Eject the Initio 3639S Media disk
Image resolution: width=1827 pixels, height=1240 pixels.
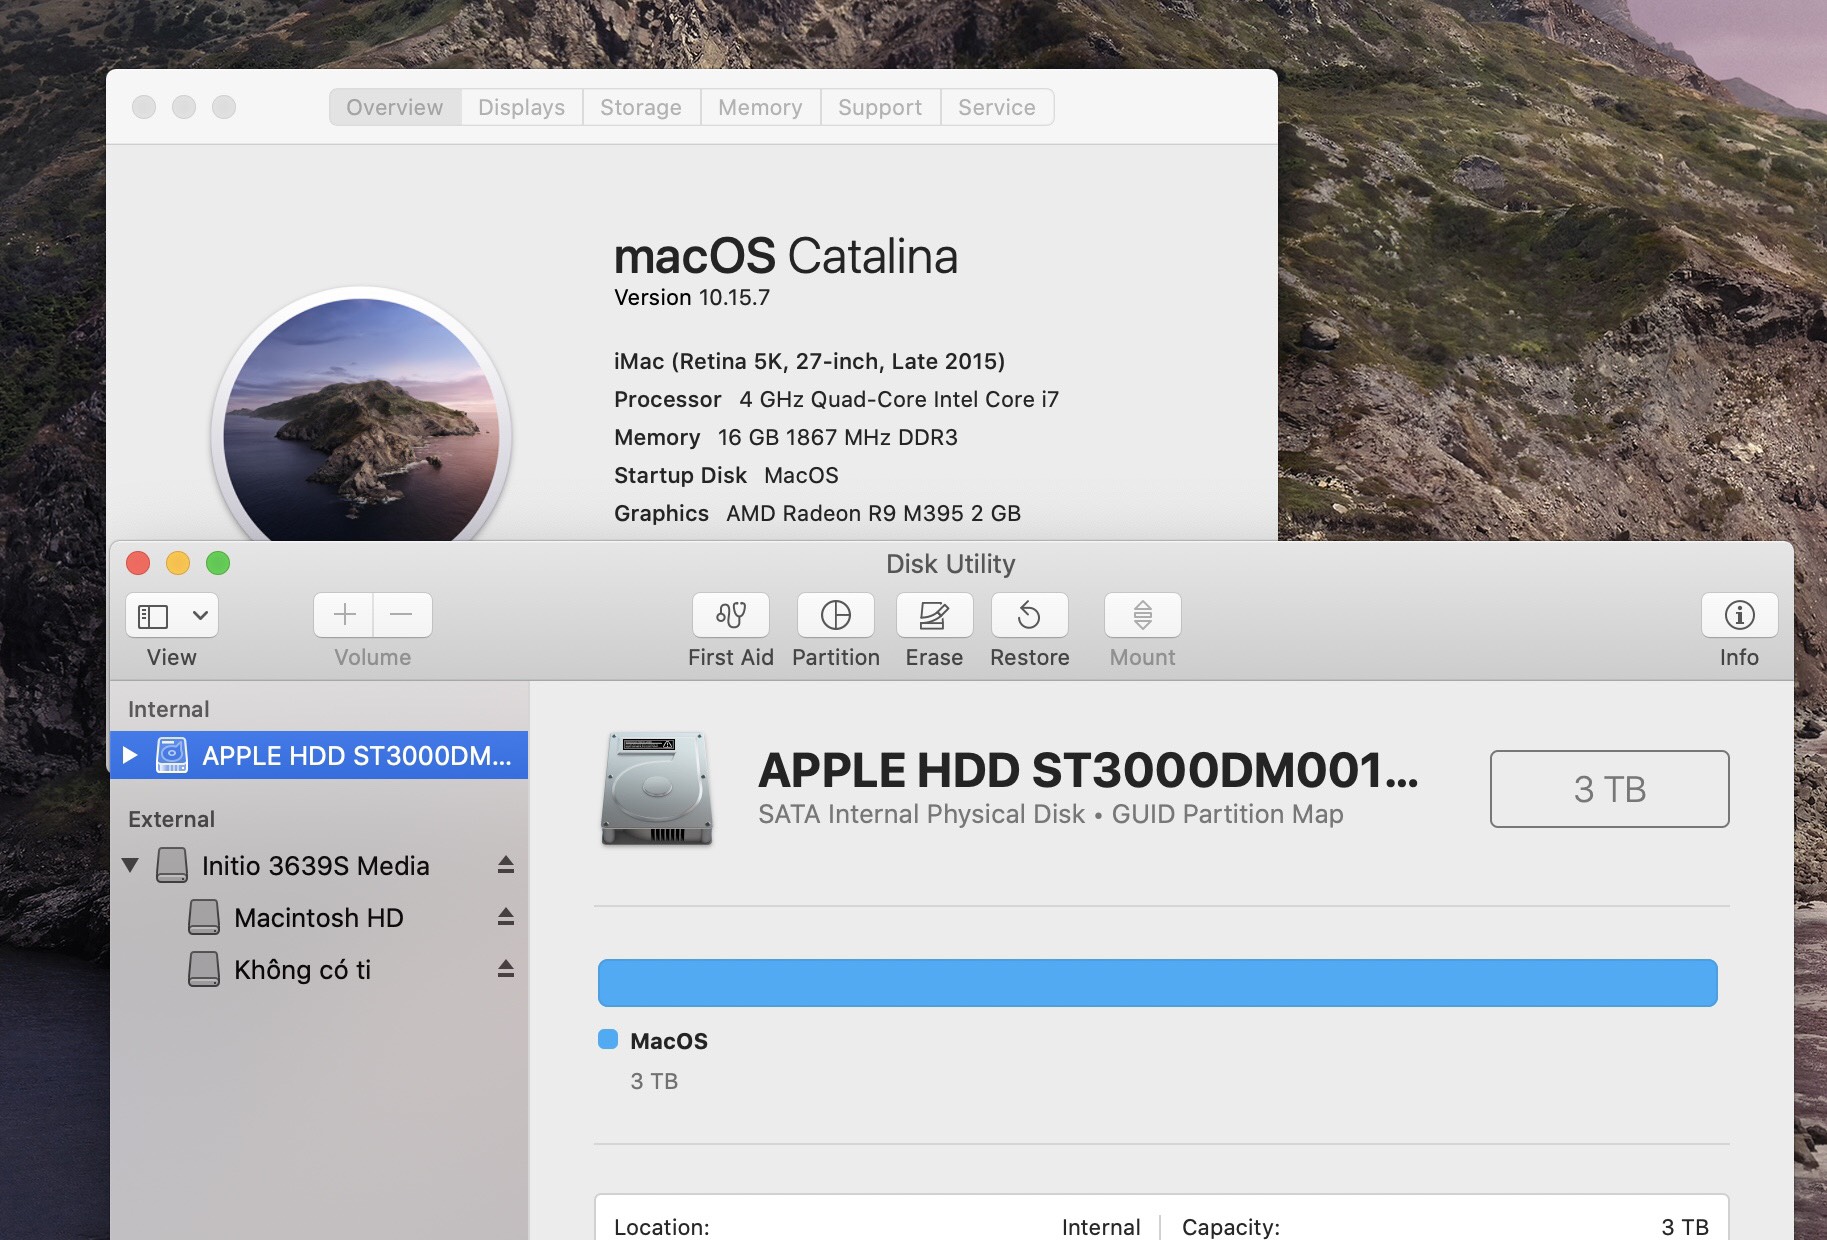(x=505, y=866)
